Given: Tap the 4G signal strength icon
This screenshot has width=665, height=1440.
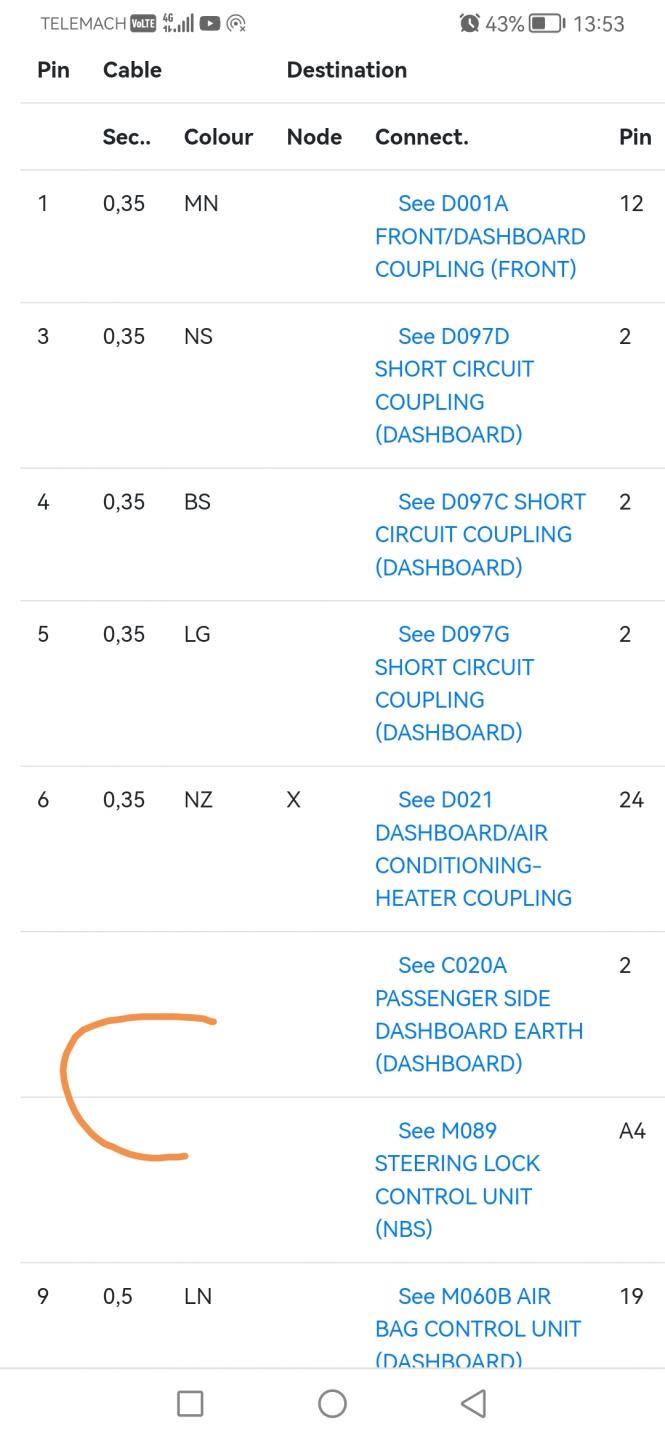Looking at the screenshot, I should 178,23.
